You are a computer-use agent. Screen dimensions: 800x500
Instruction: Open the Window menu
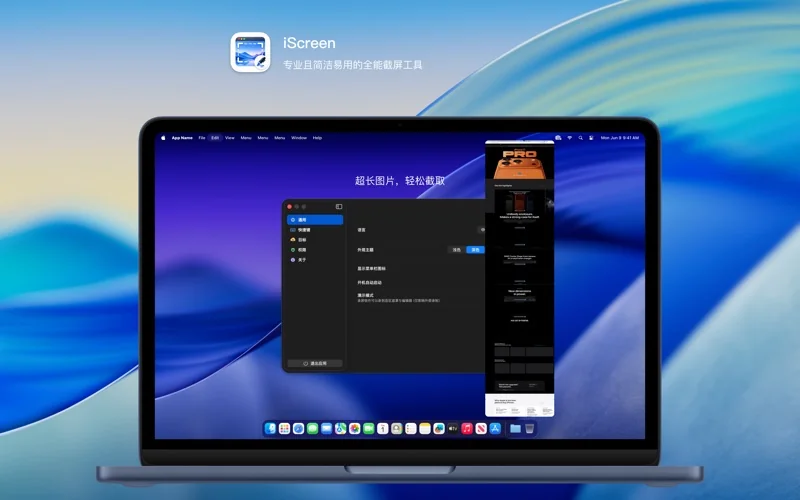pyautogui.click(x=299, y=138)
